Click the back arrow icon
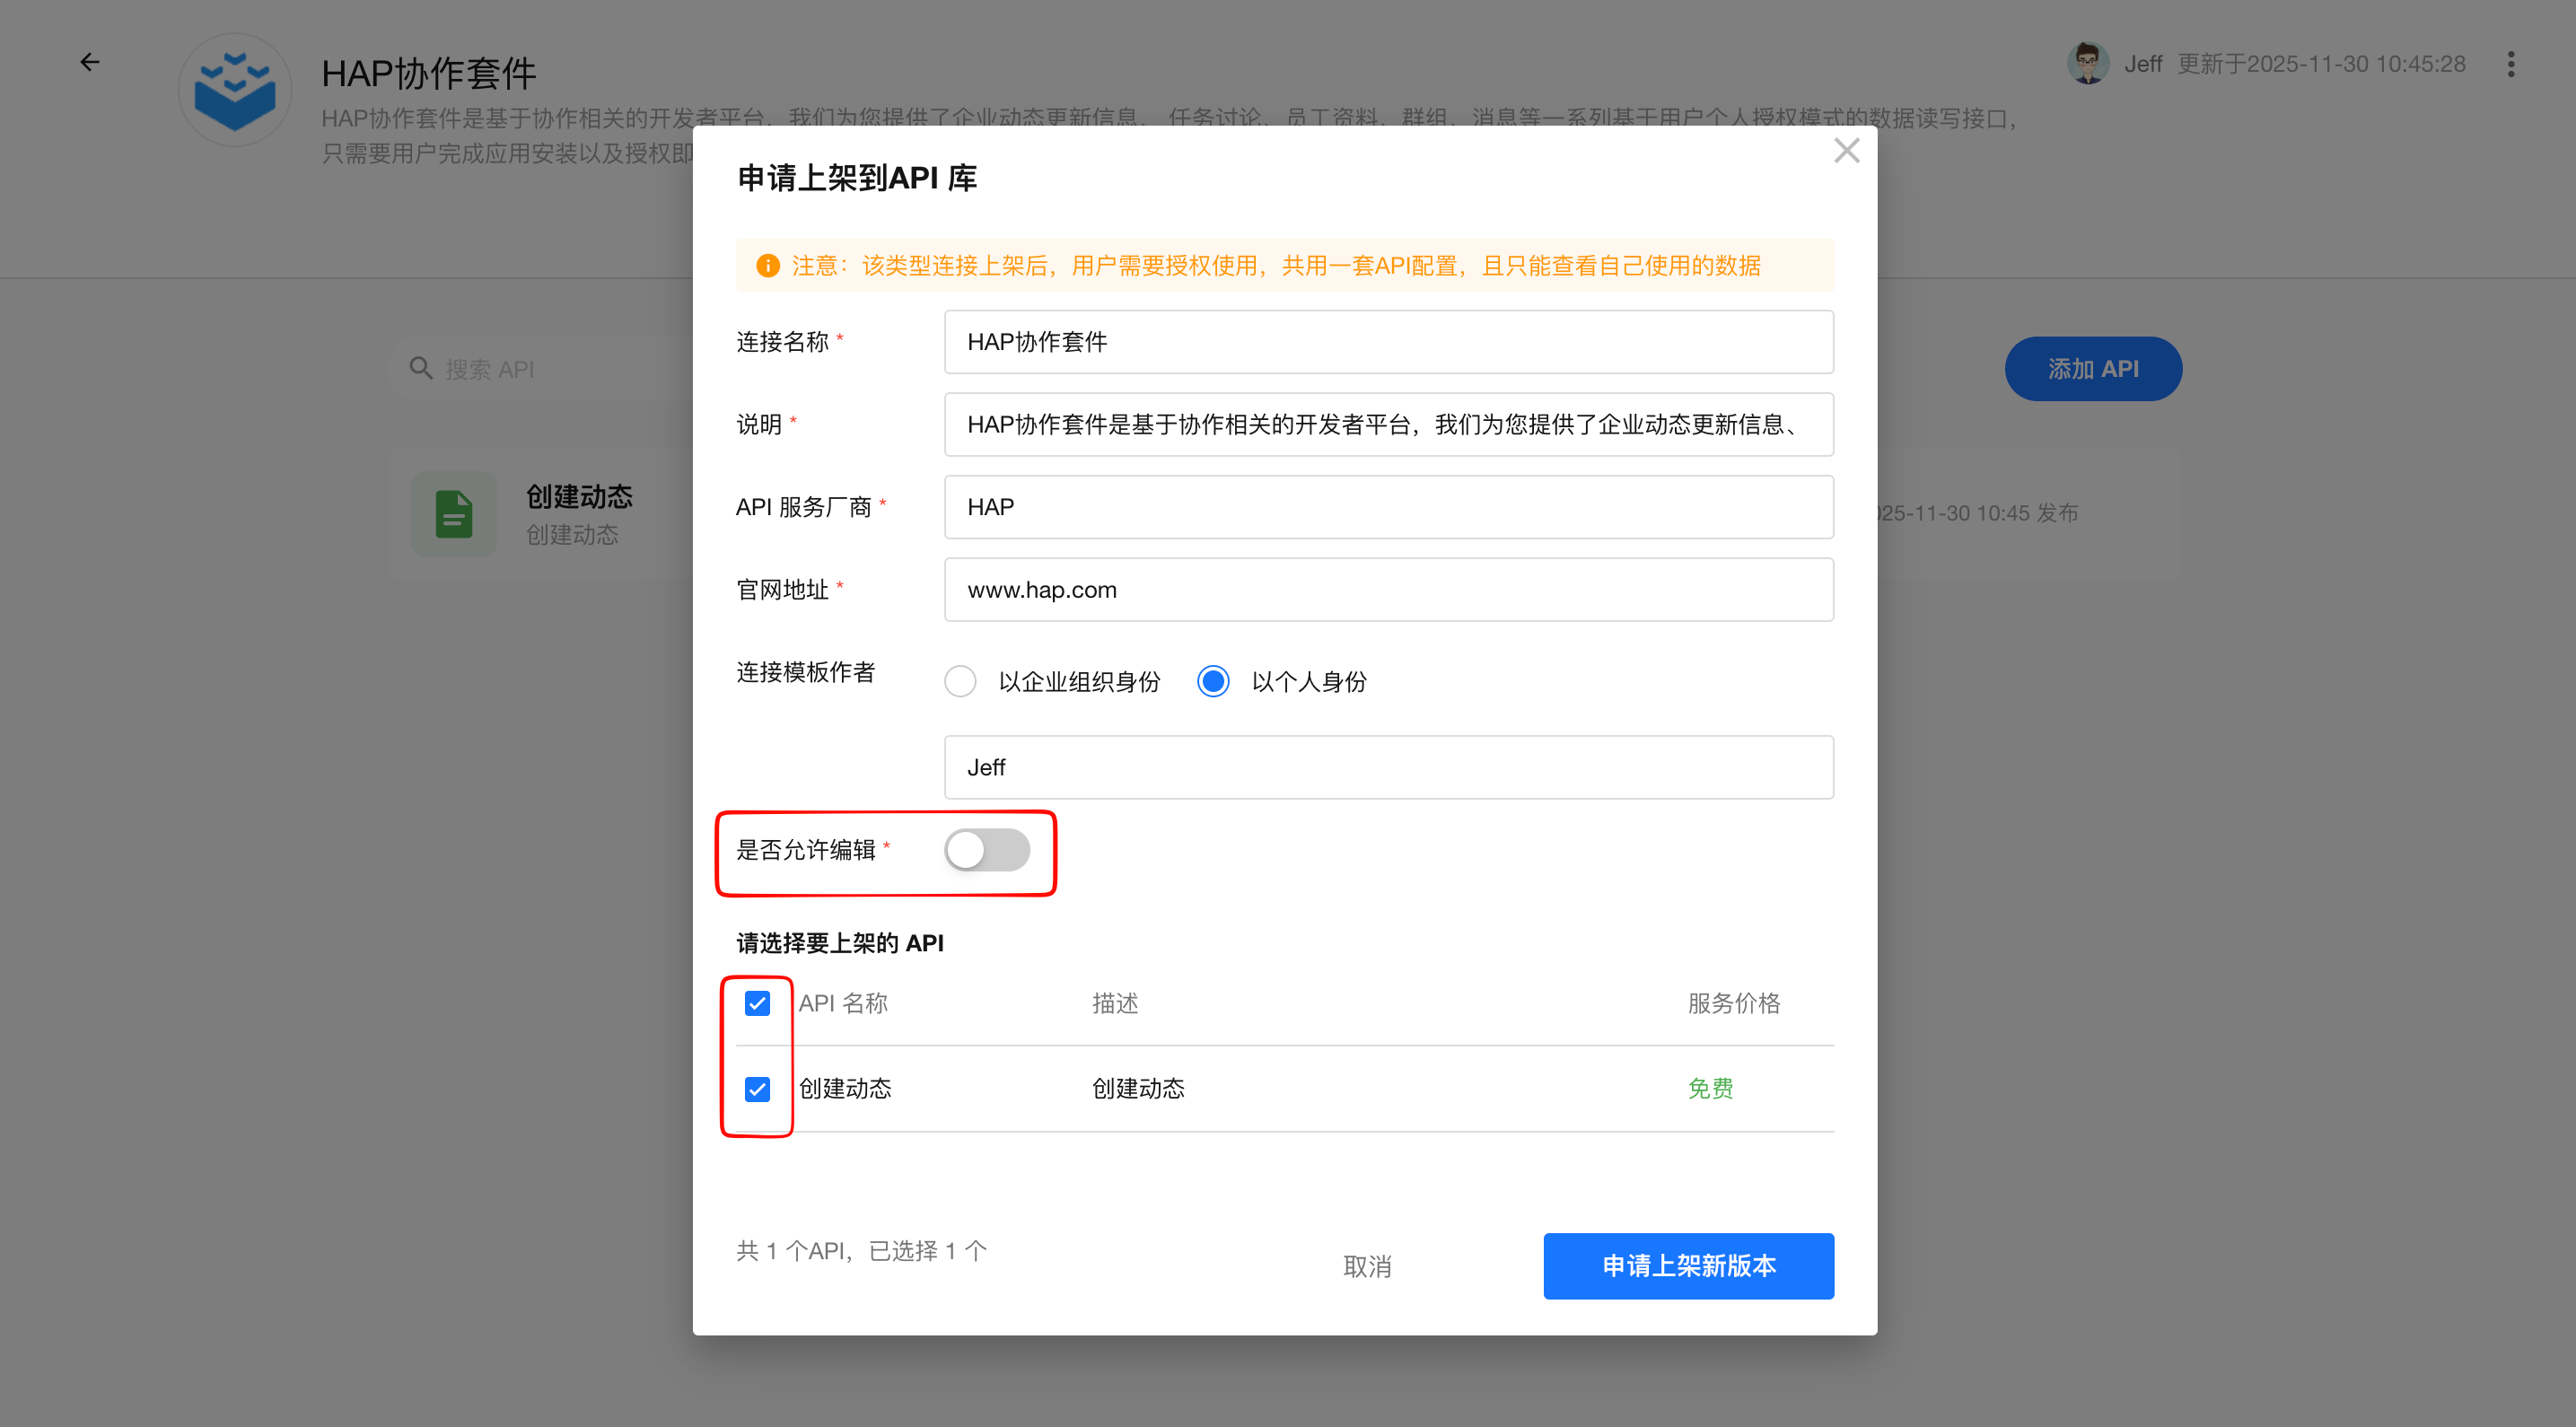The width and height of the screenshot is (2576, 1427). (90, 62)
